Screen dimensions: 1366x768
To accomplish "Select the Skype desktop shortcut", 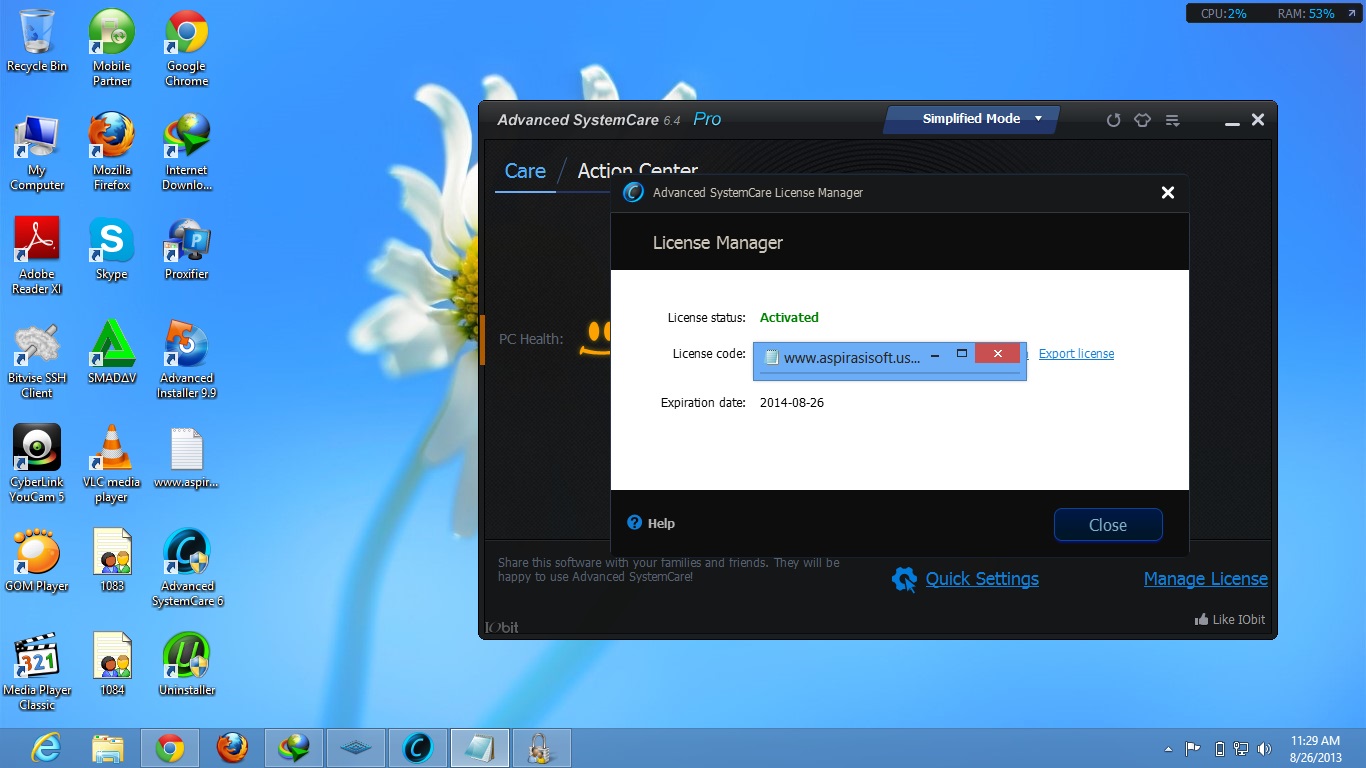I will tap(112, 249).
